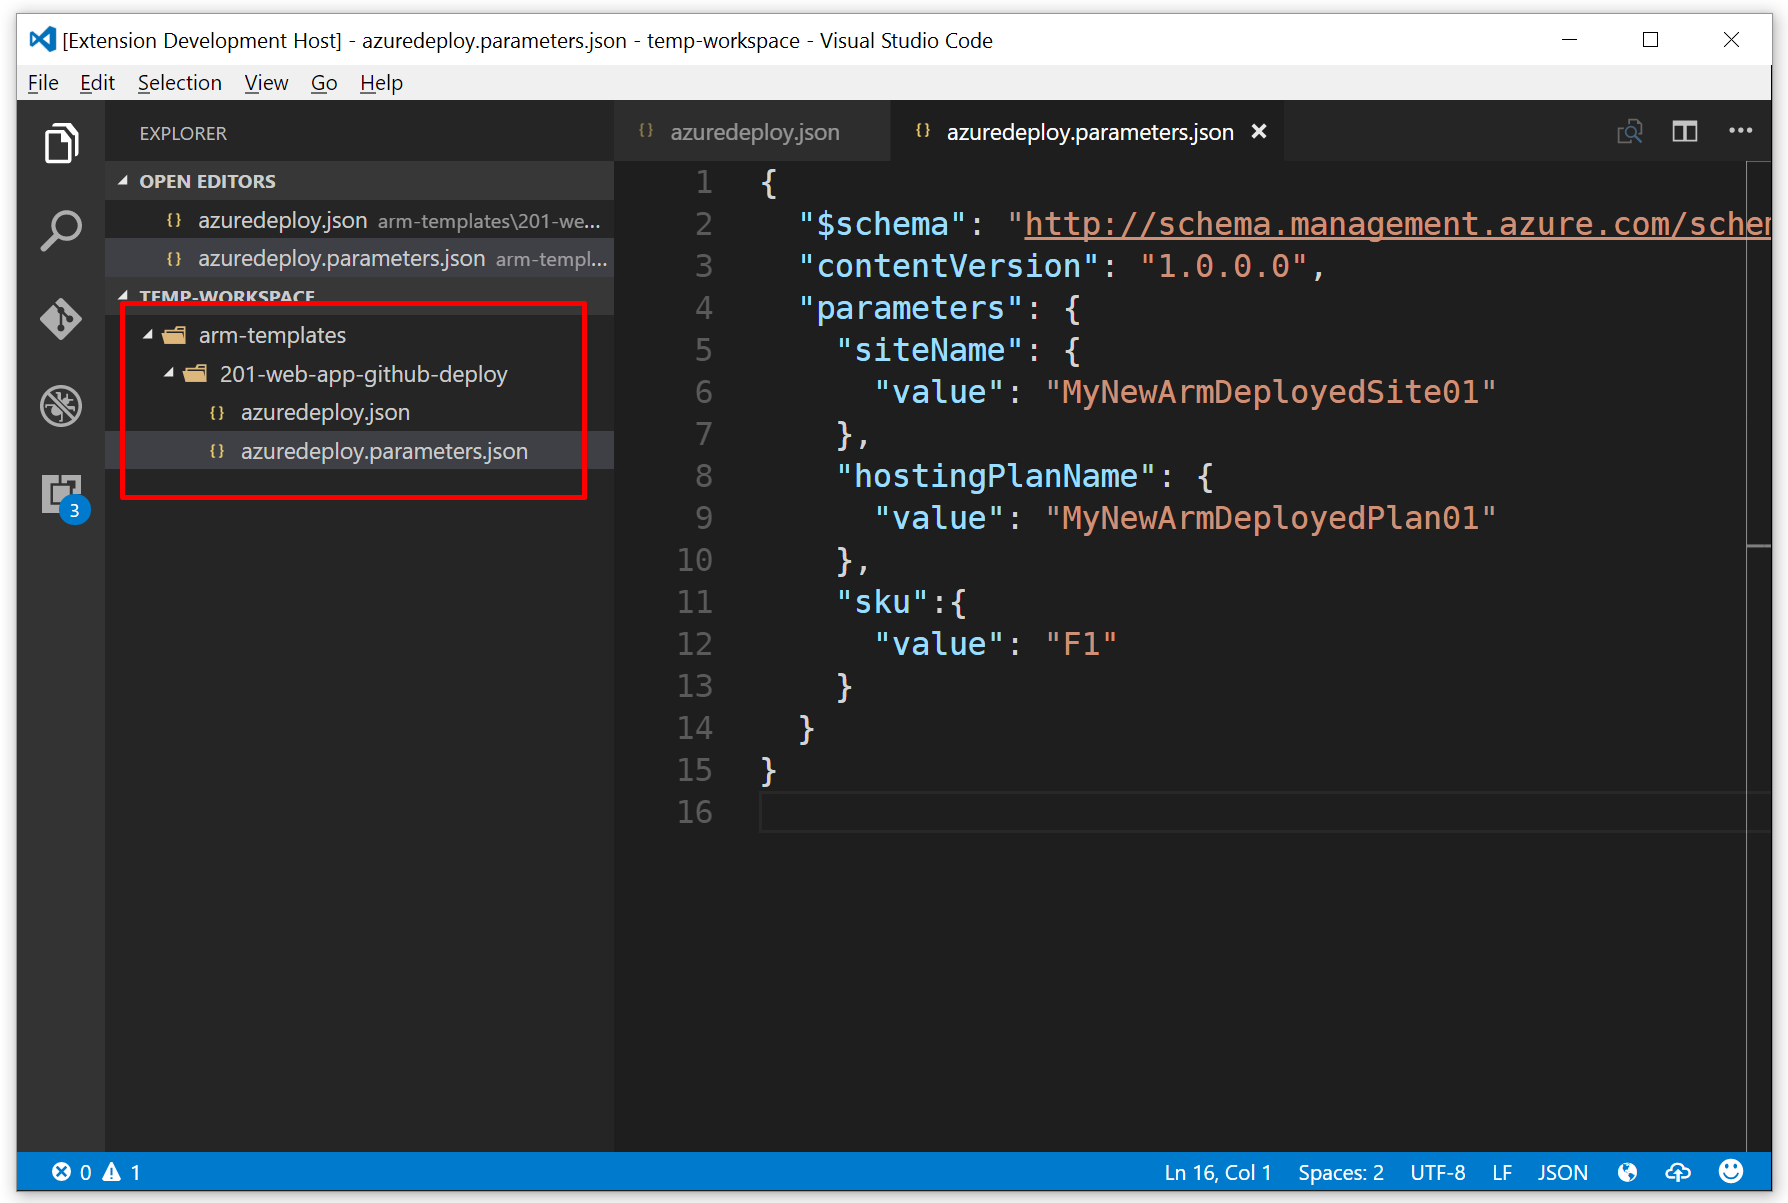Screen dimensions: 1788x1203
Task: Click the VS Code logo in title bar
Action: click(42, 40)
